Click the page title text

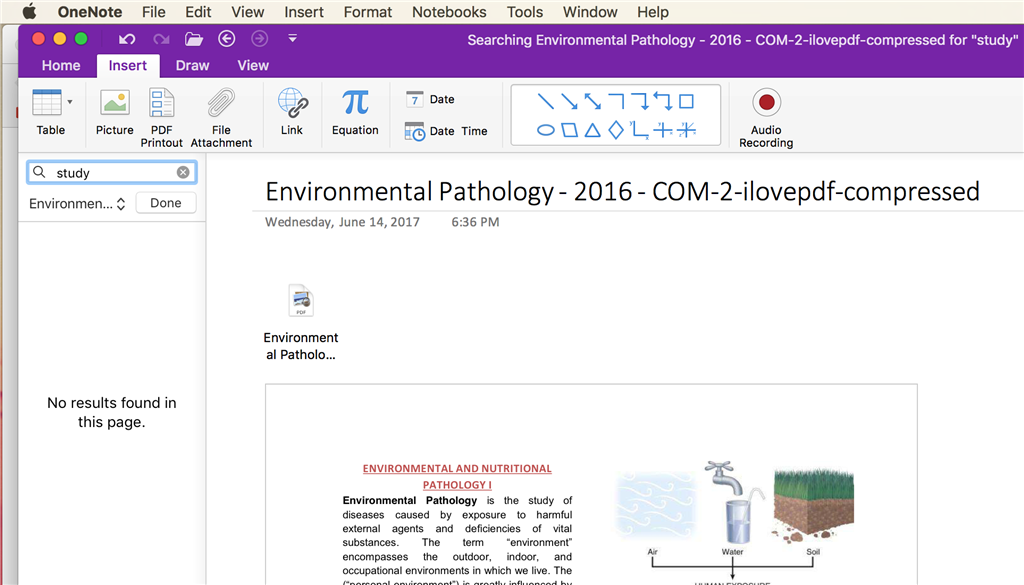click(x=622, y=191)
